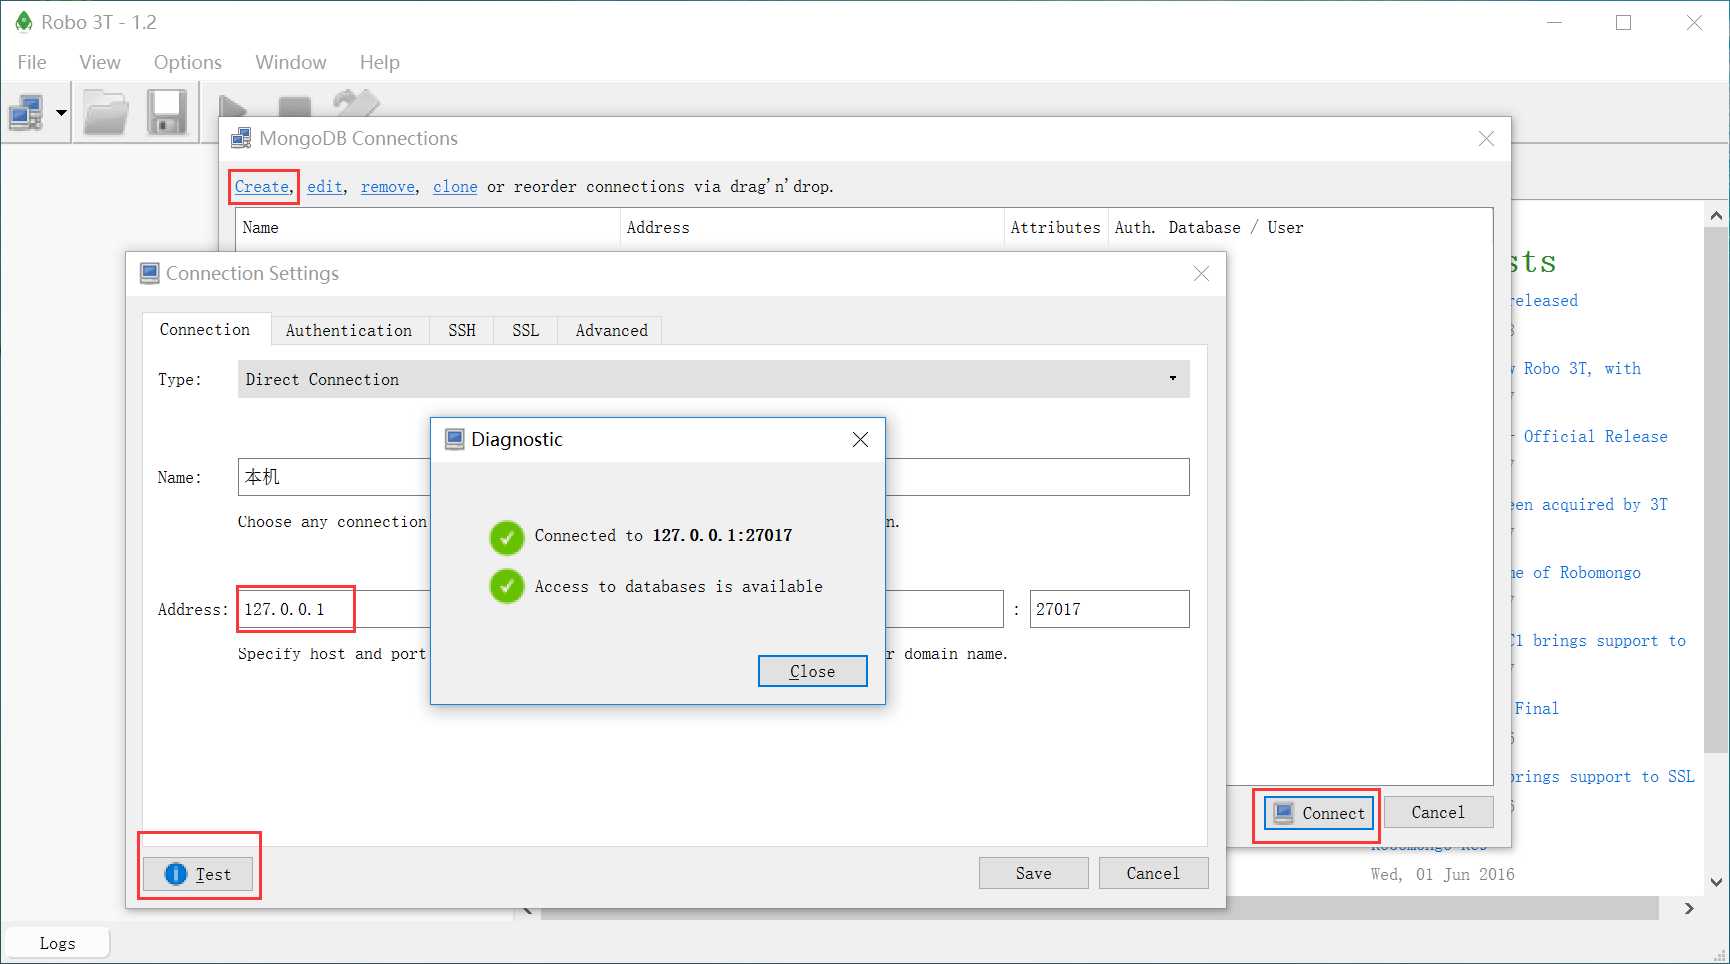This screenshot has width=1730, height=964.
Task: Open the Window menu
Action: (291, 62)
